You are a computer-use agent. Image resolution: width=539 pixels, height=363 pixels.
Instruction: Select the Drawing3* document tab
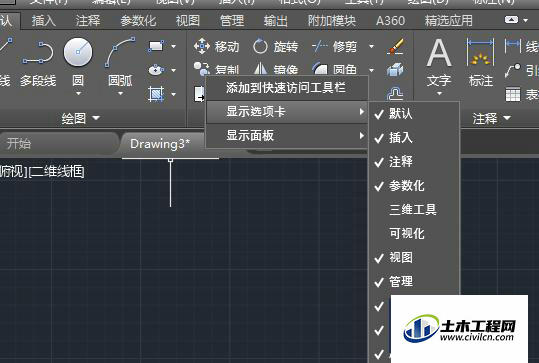[x=160, y=144]
